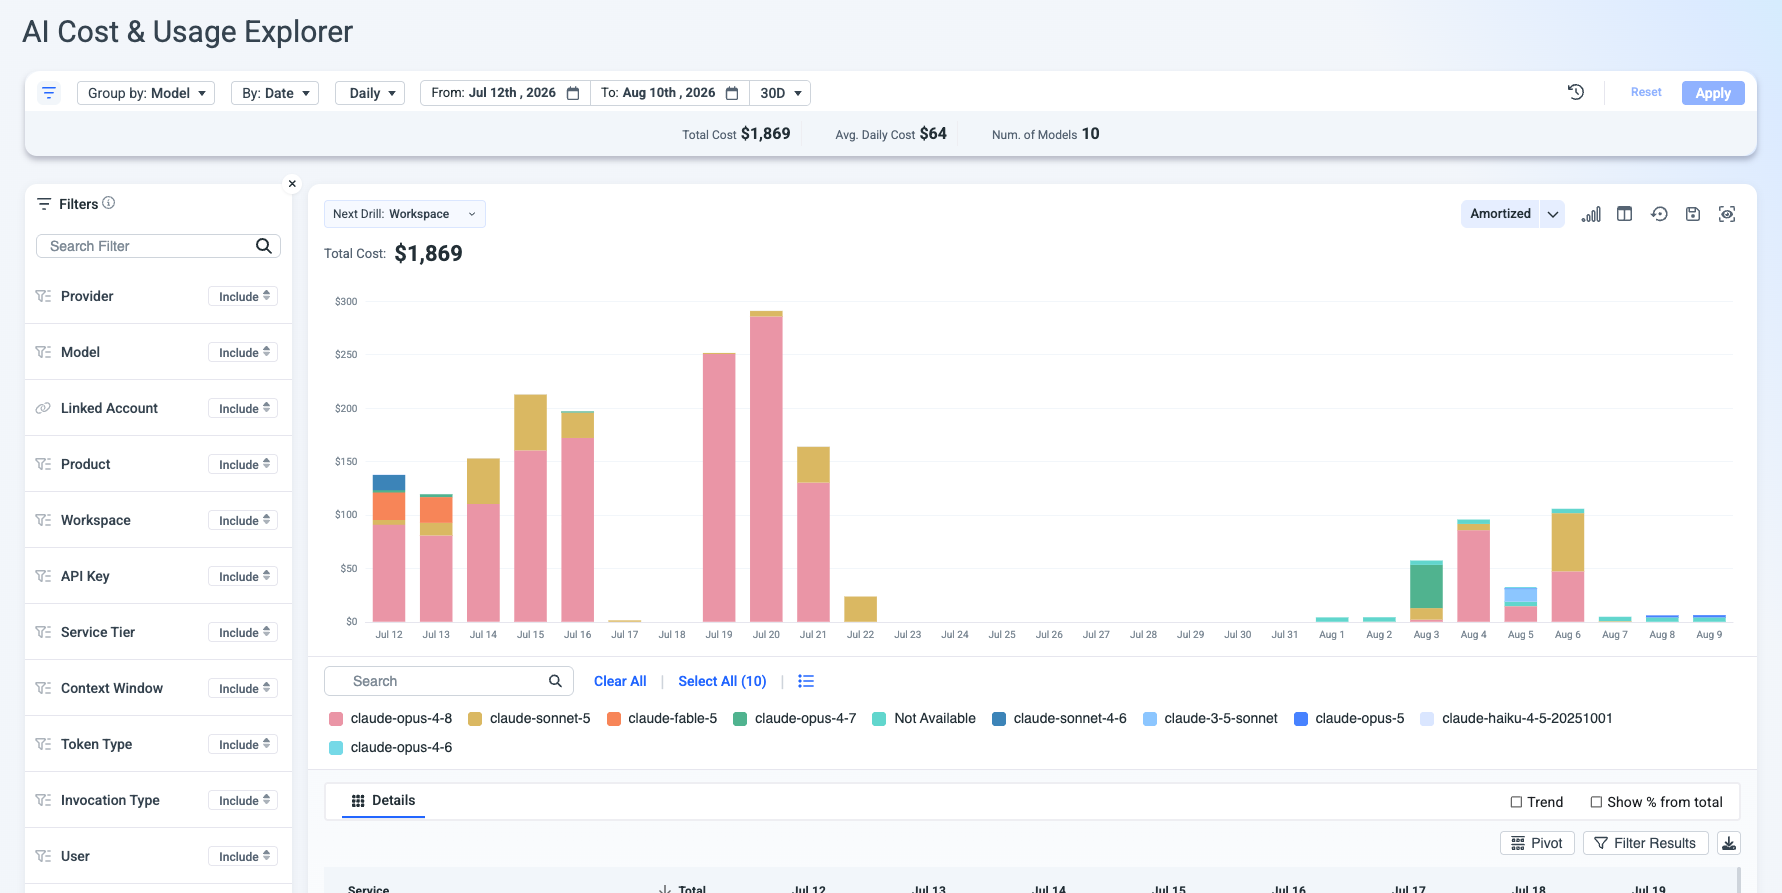Click the Apply button

[x=1713, y=93]
